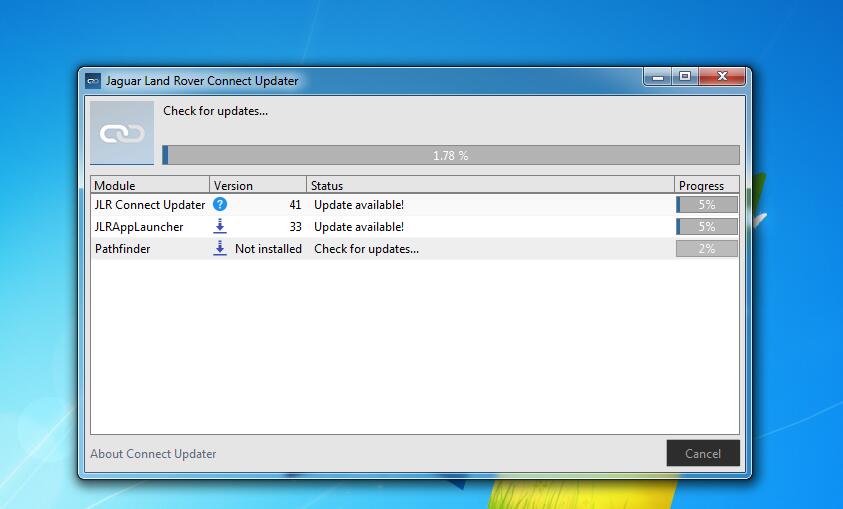843x509 pixels.
Task: Click the download arrow icon for JLRAppLauncher
Action: click(220, 226)
